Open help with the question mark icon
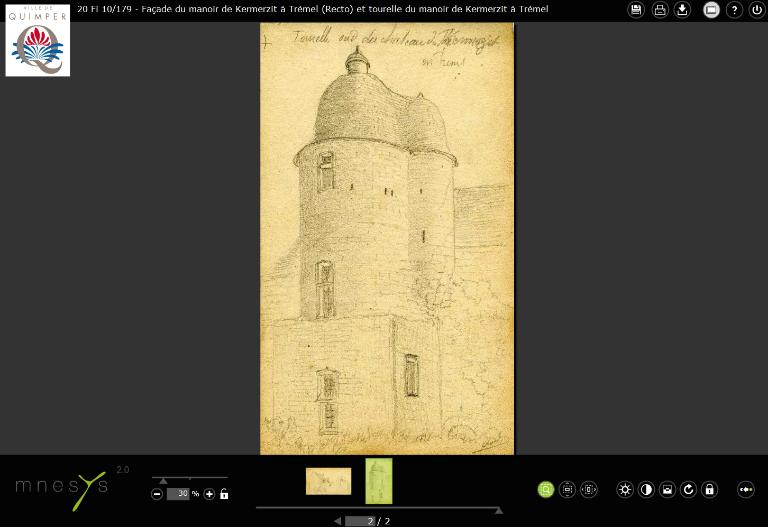768x527 pixels. 734,10
